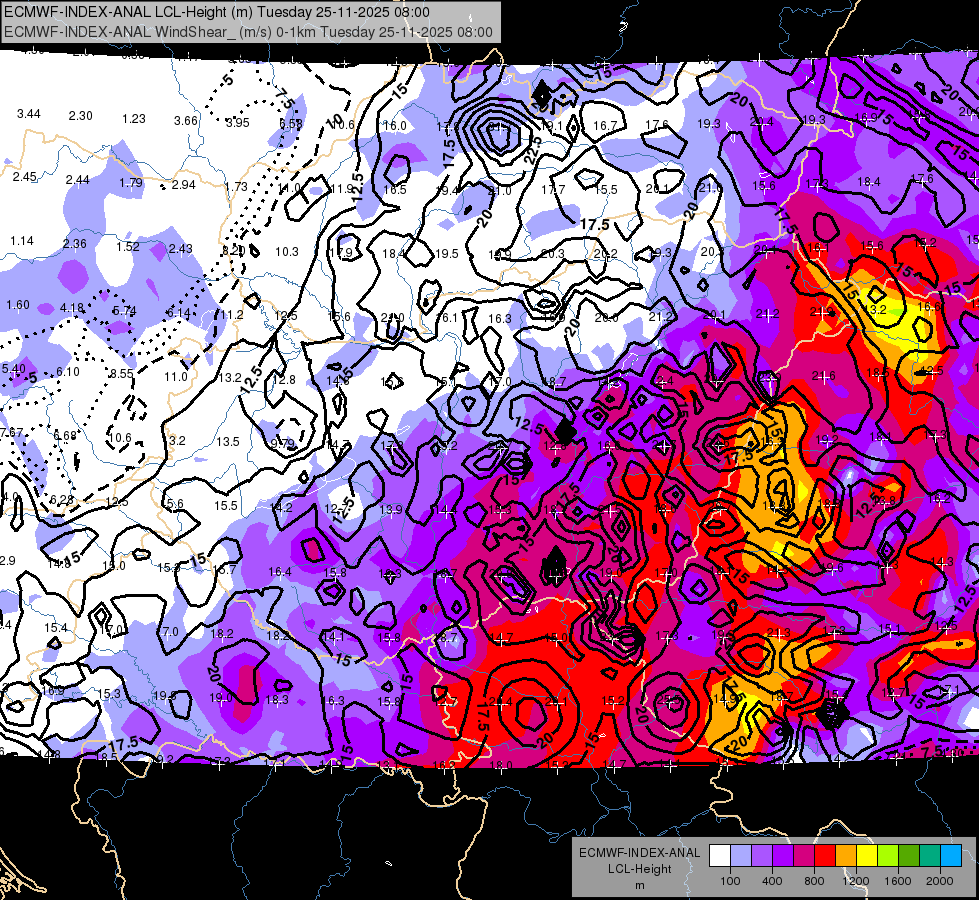Select the orange legend color swatch
979x900 pixels.
[846, 856]
